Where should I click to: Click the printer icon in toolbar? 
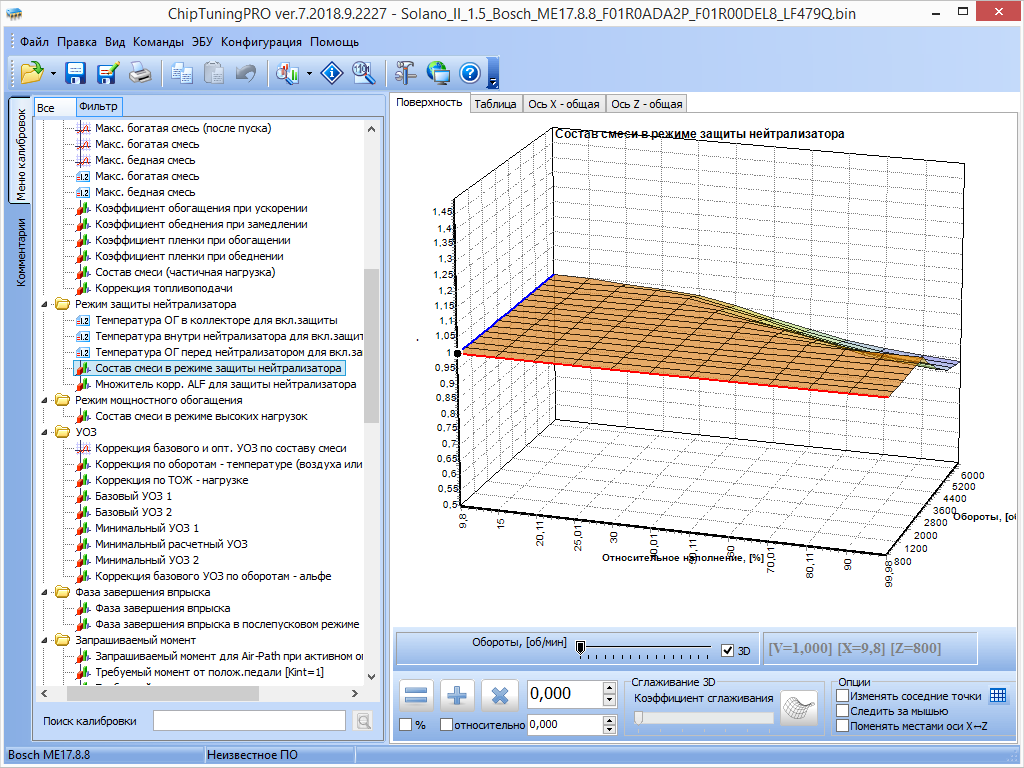(x=140, y=73)
